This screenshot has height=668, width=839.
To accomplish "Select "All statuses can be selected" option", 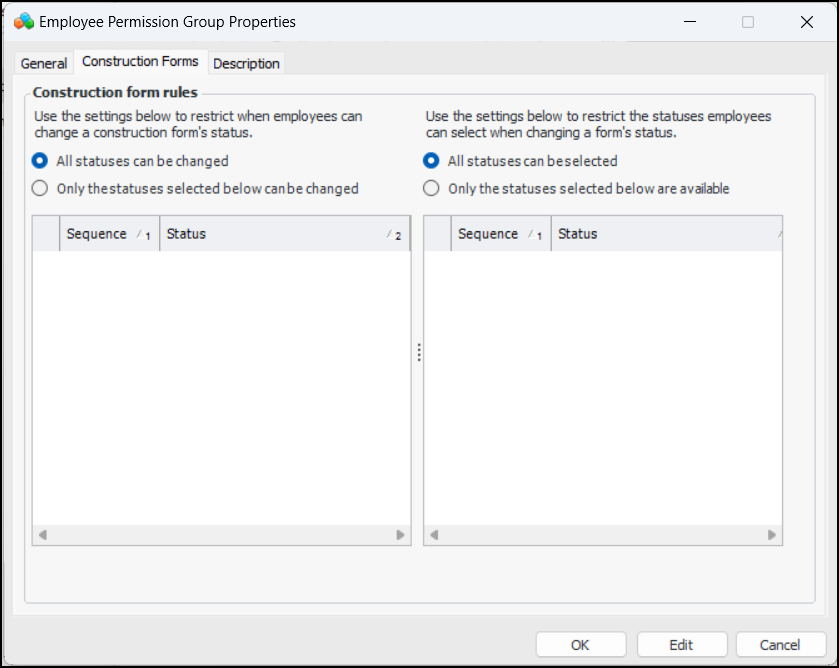I will [x=431, y=161].
